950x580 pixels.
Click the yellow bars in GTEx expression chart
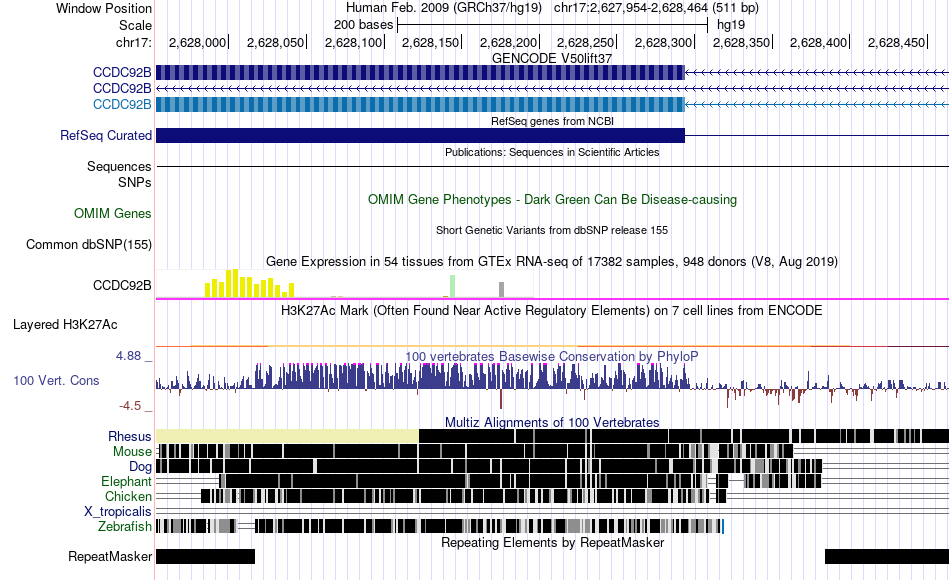point(249,284)
